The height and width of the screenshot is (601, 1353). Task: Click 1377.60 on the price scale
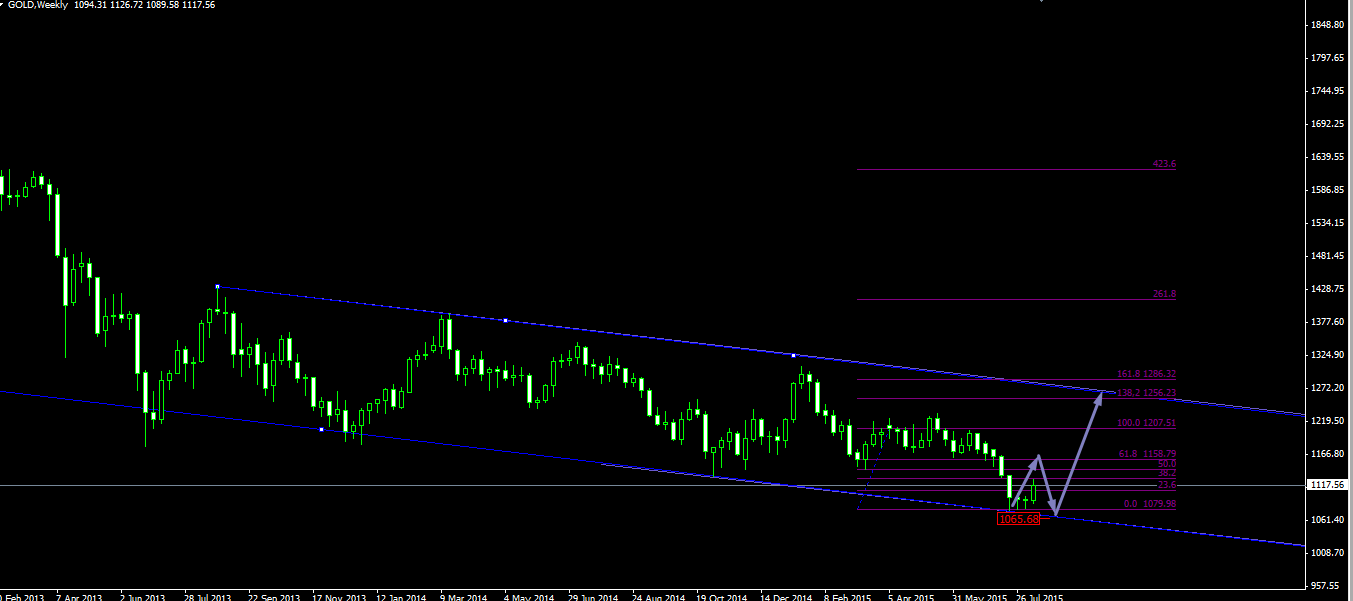(x=1329, y=322)
